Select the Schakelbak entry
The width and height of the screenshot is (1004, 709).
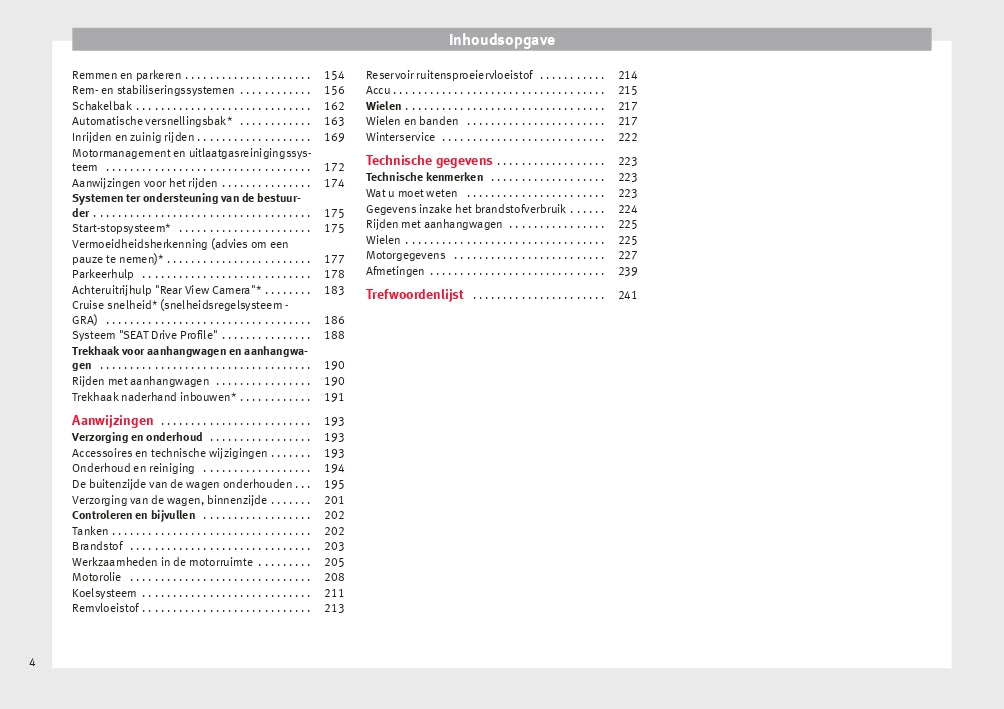(102, 106)
